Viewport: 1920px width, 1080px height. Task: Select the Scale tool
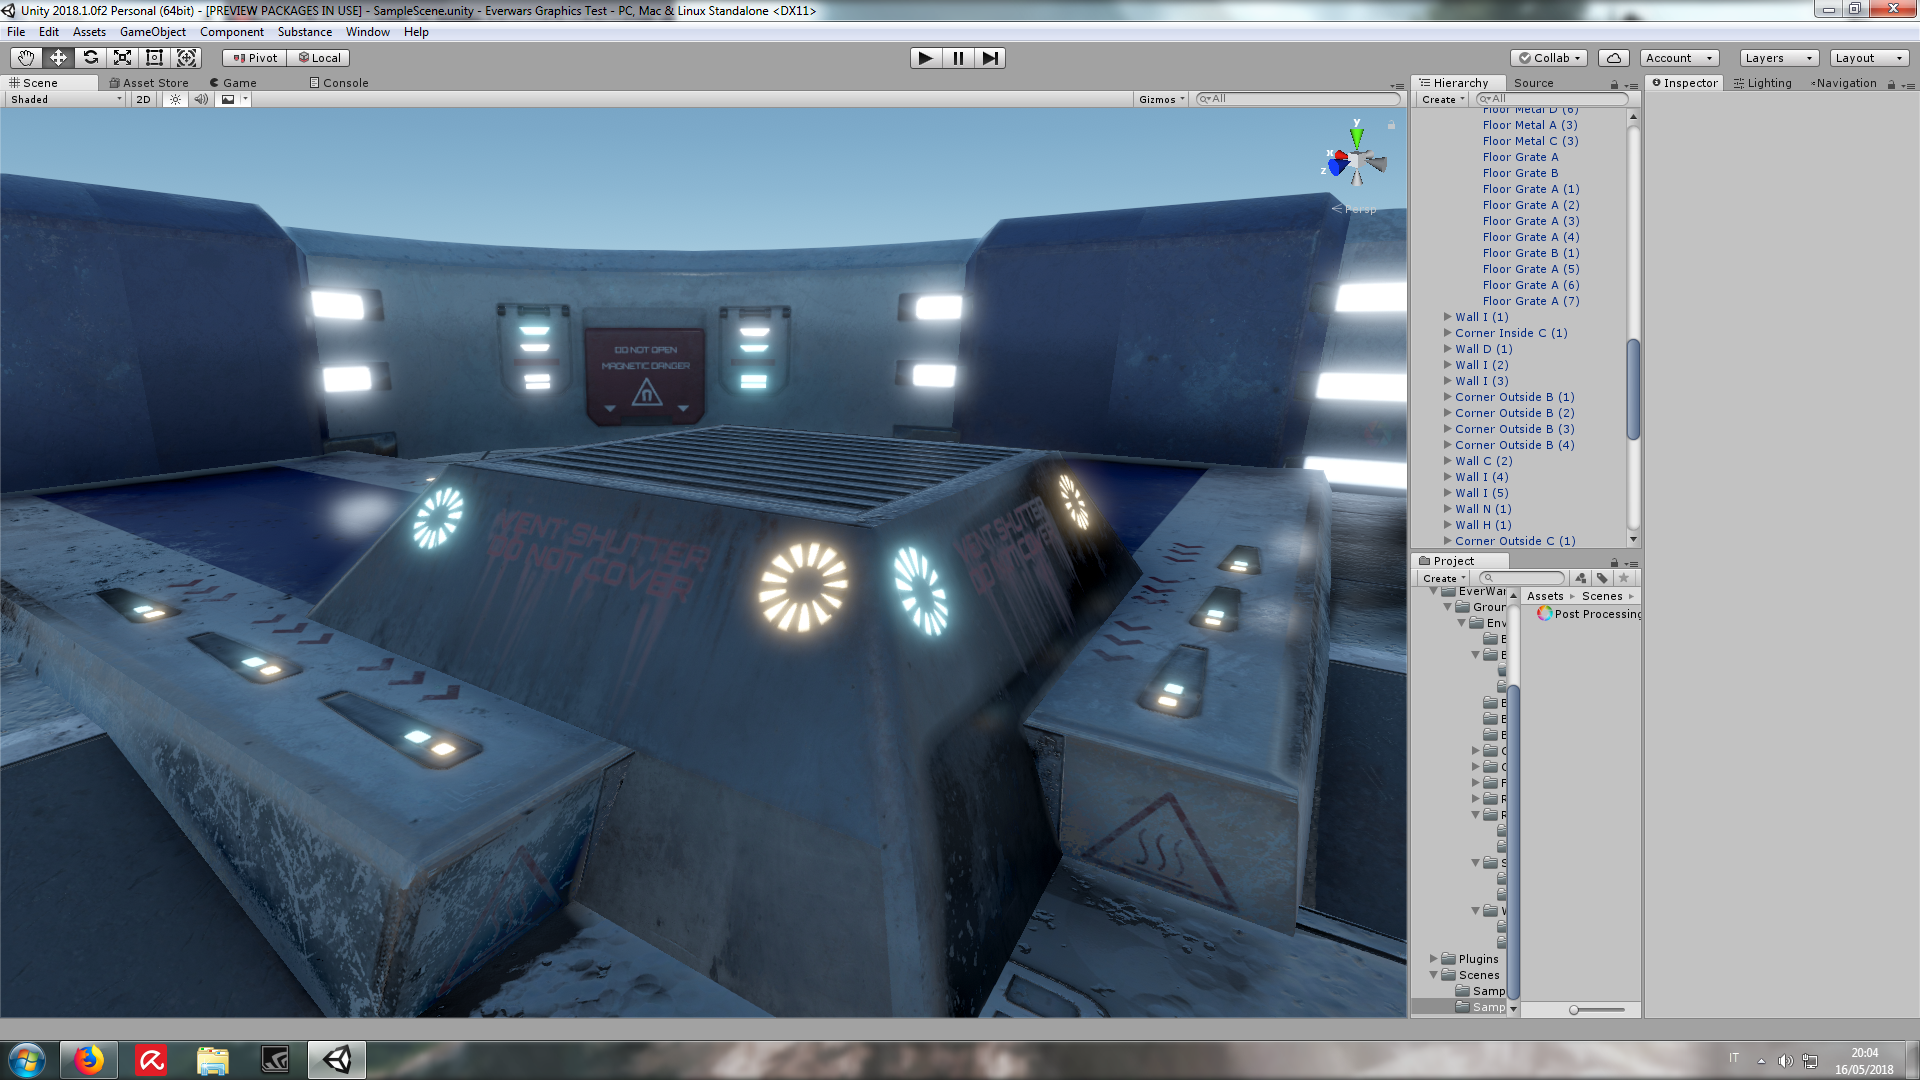click(x=122, y=58)
